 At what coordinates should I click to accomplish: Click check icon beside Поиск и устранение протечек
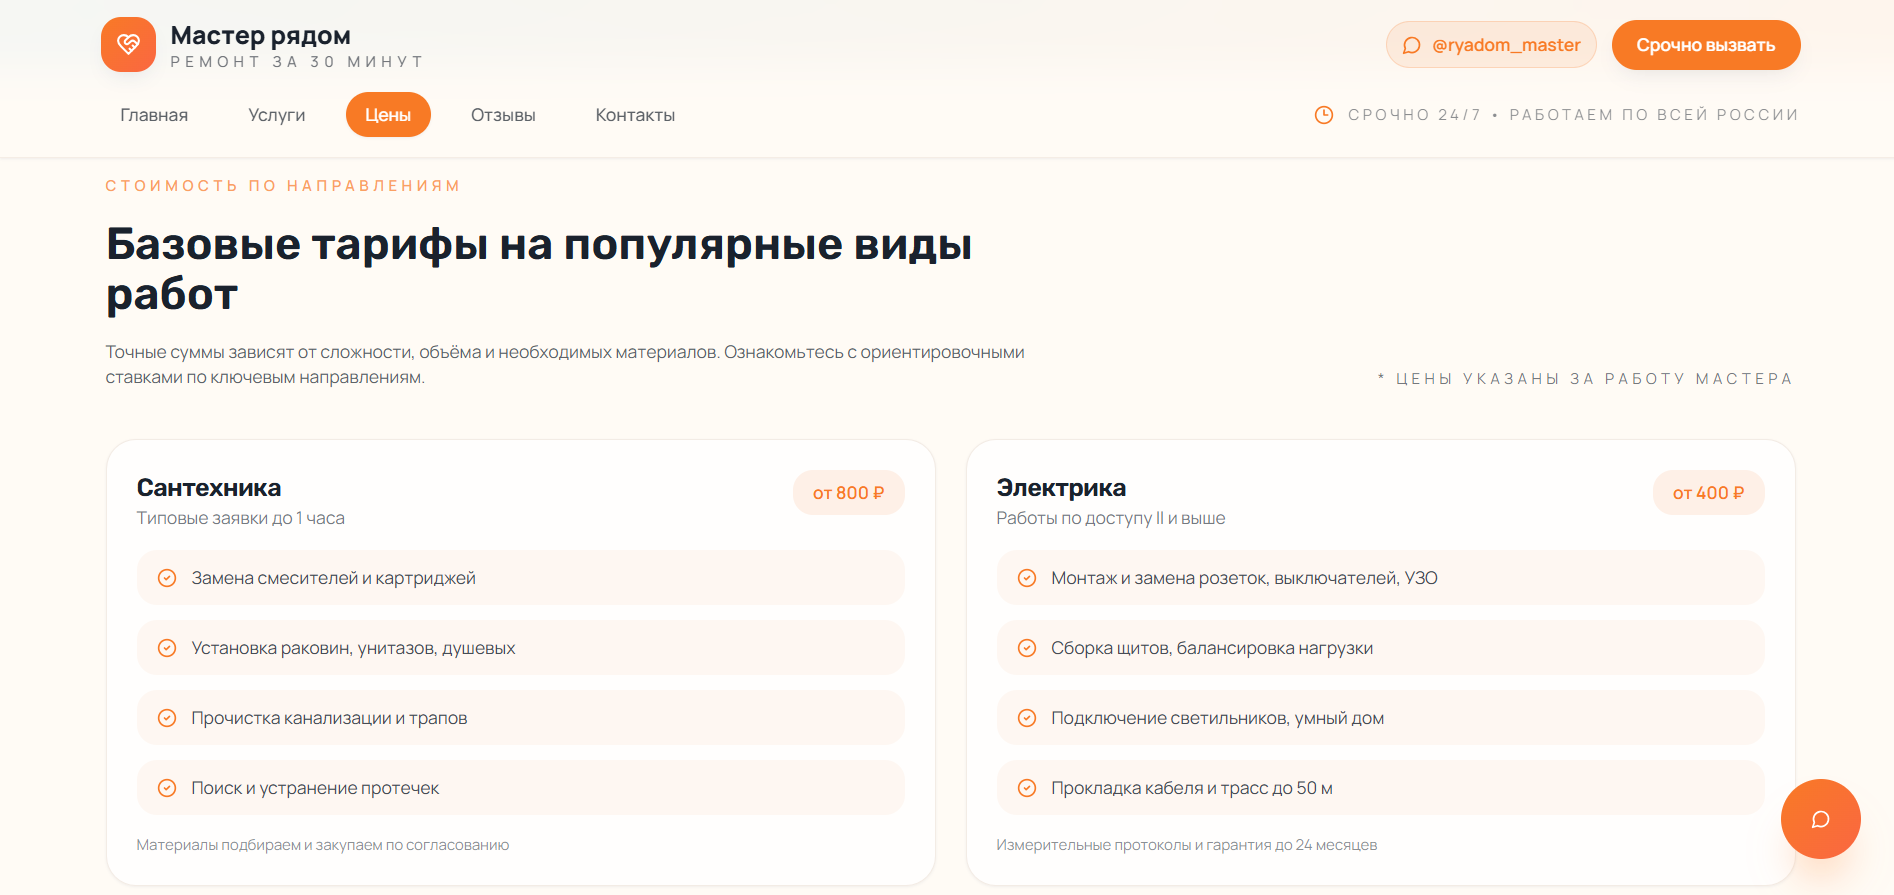click(x=167, y=788)
